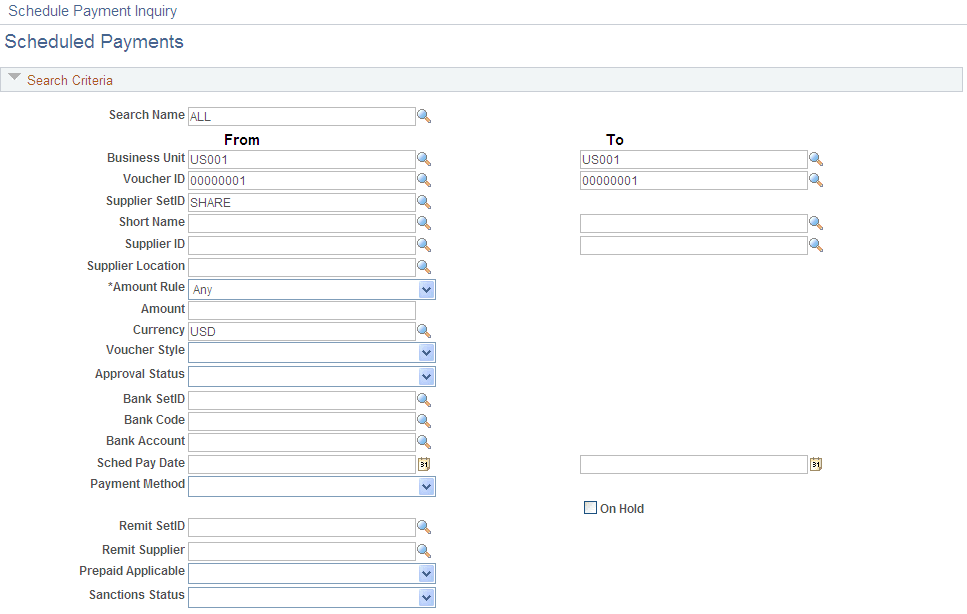Open the Supplier SetID lookup prompt
The image size is (967, 614).
[424, 201]
